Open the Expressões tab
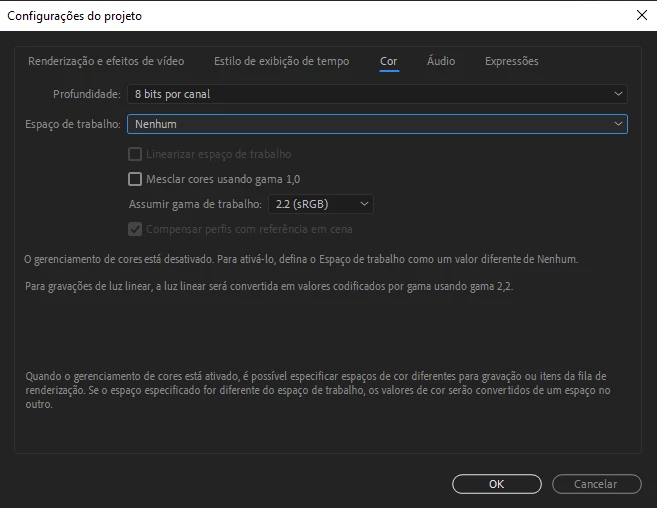This screenshot has width=657, height=508. click(512, 61)
